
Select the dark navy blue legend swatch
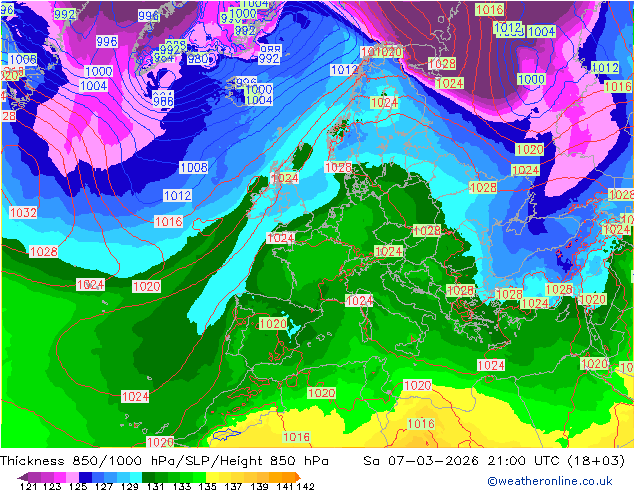point(85,477)
